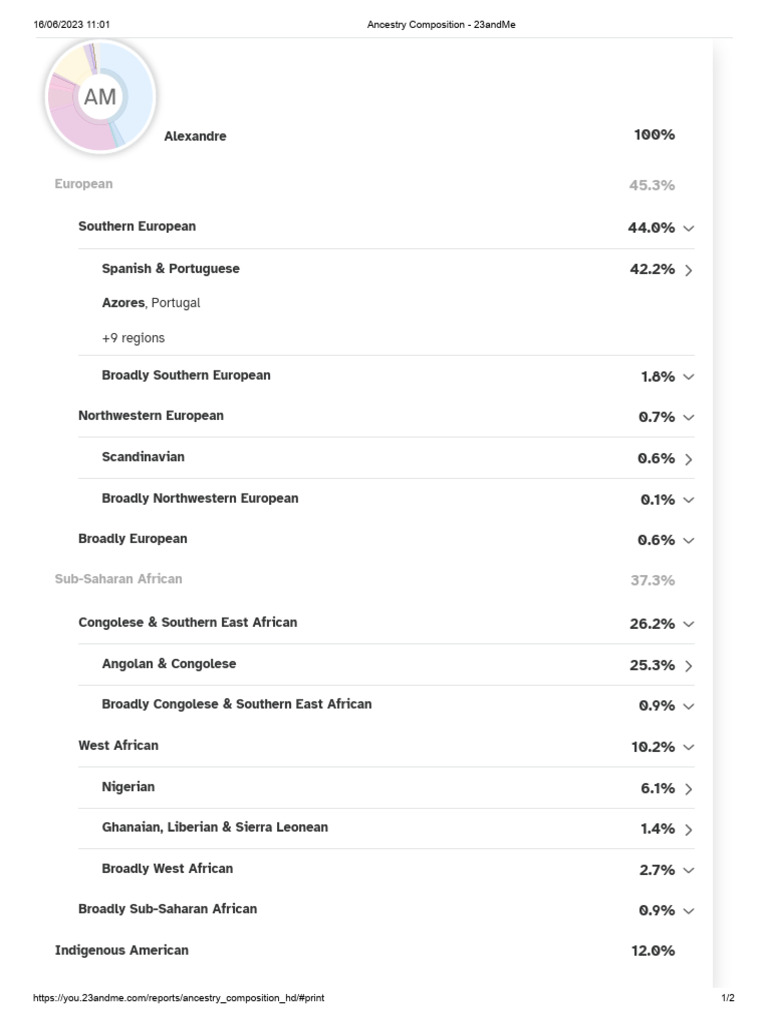This screenshot has height=1024, width=768.
Task: Toggle Congolese & Southern East African chevron
Action: tap(688, 624)
